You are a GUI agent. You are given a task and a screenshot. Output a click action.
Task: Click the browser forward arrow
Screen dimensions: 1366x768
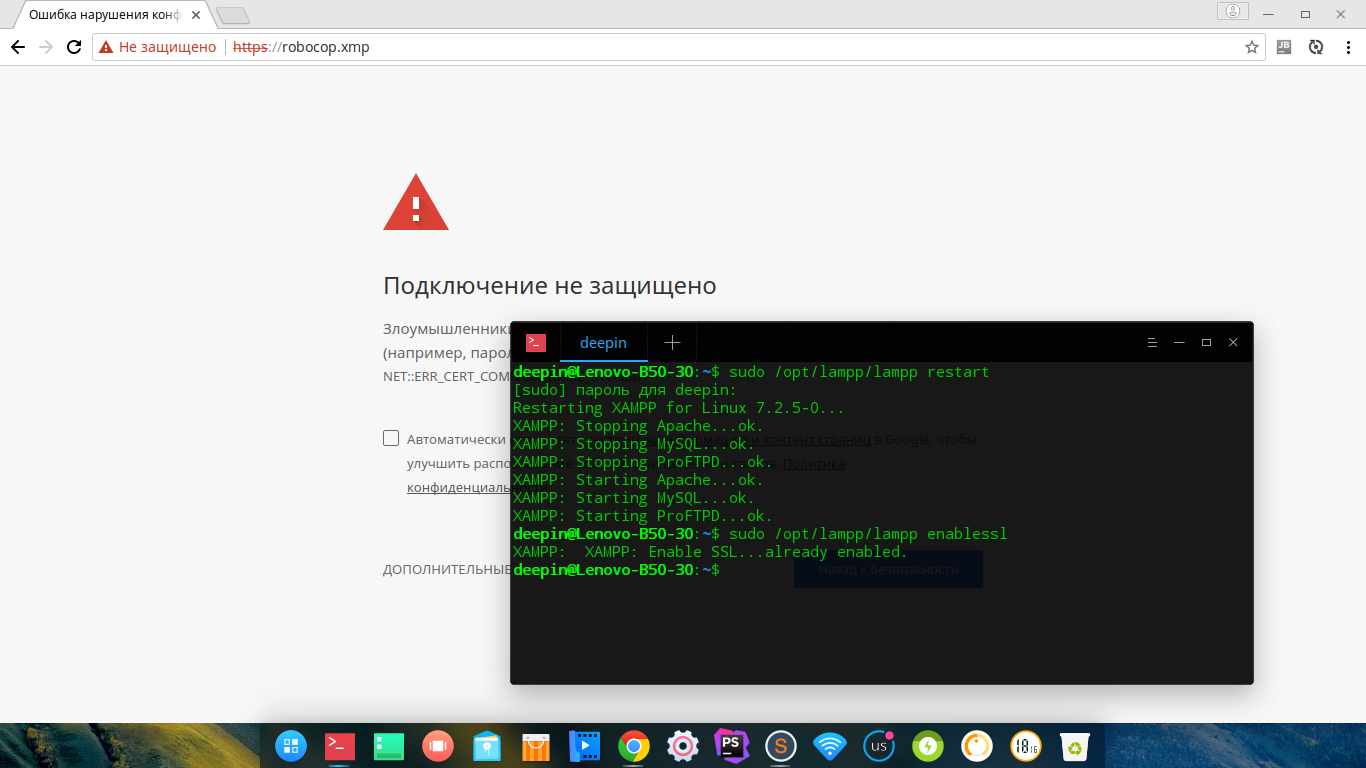point(46,47)
